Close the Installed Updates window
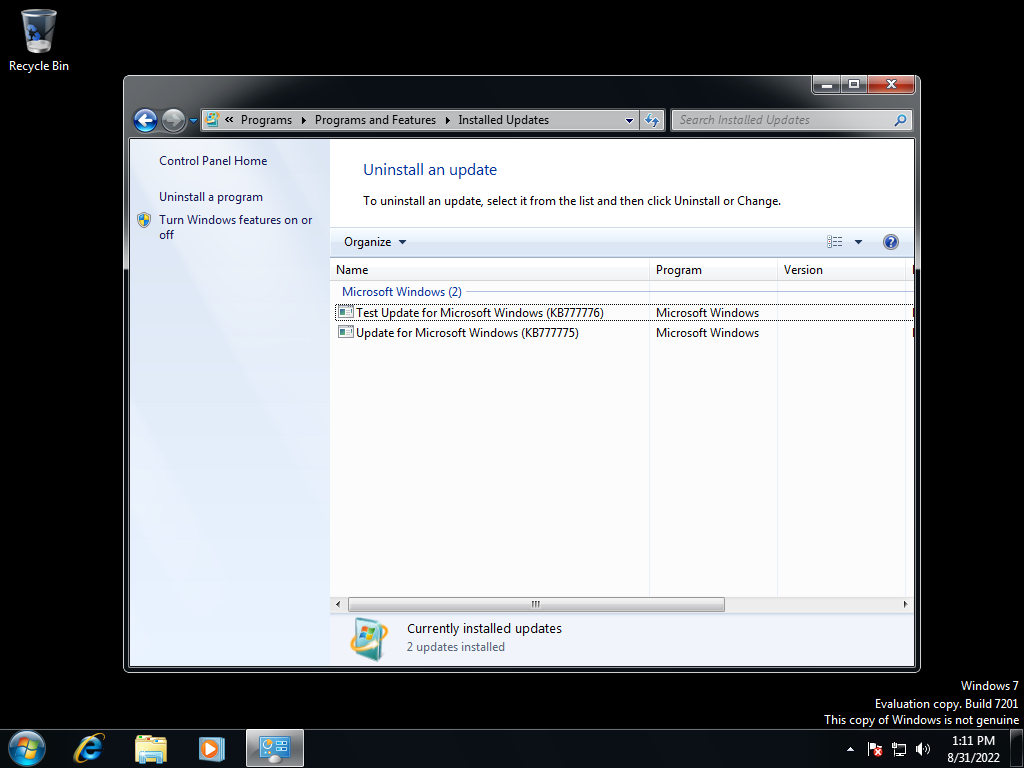This screenshot has width=1024, height=768. pos(891,85)
